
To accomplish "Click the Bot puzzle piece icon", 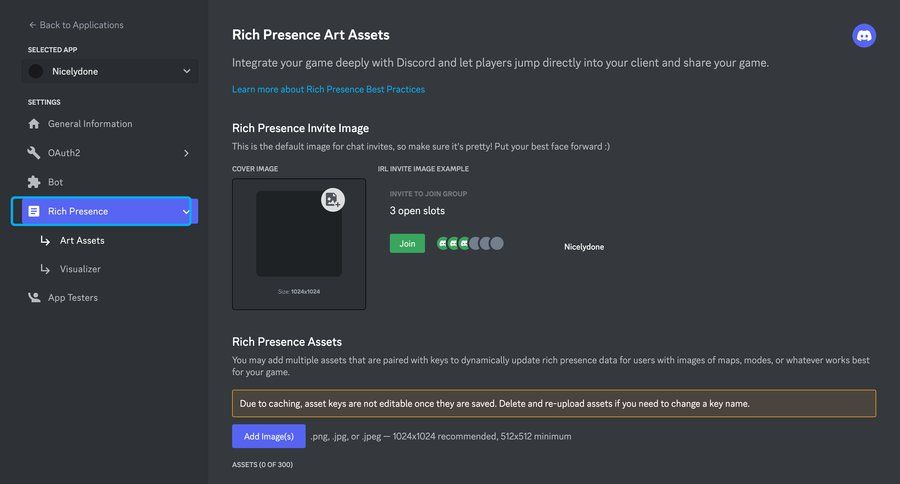I will tap(34, 182).
